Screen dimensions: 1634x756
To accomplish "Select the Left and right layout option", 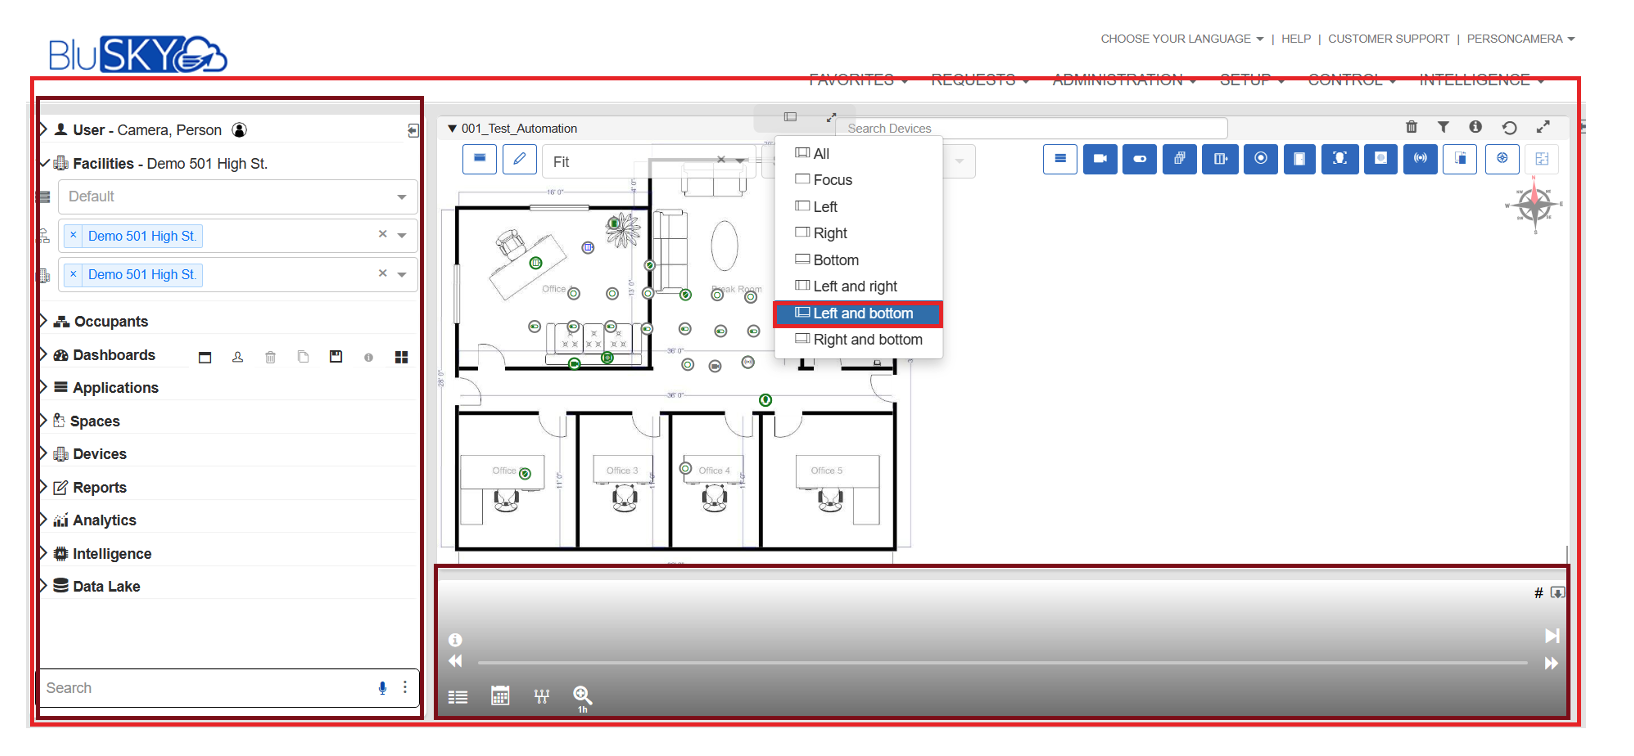I will [x=858, y=286].
